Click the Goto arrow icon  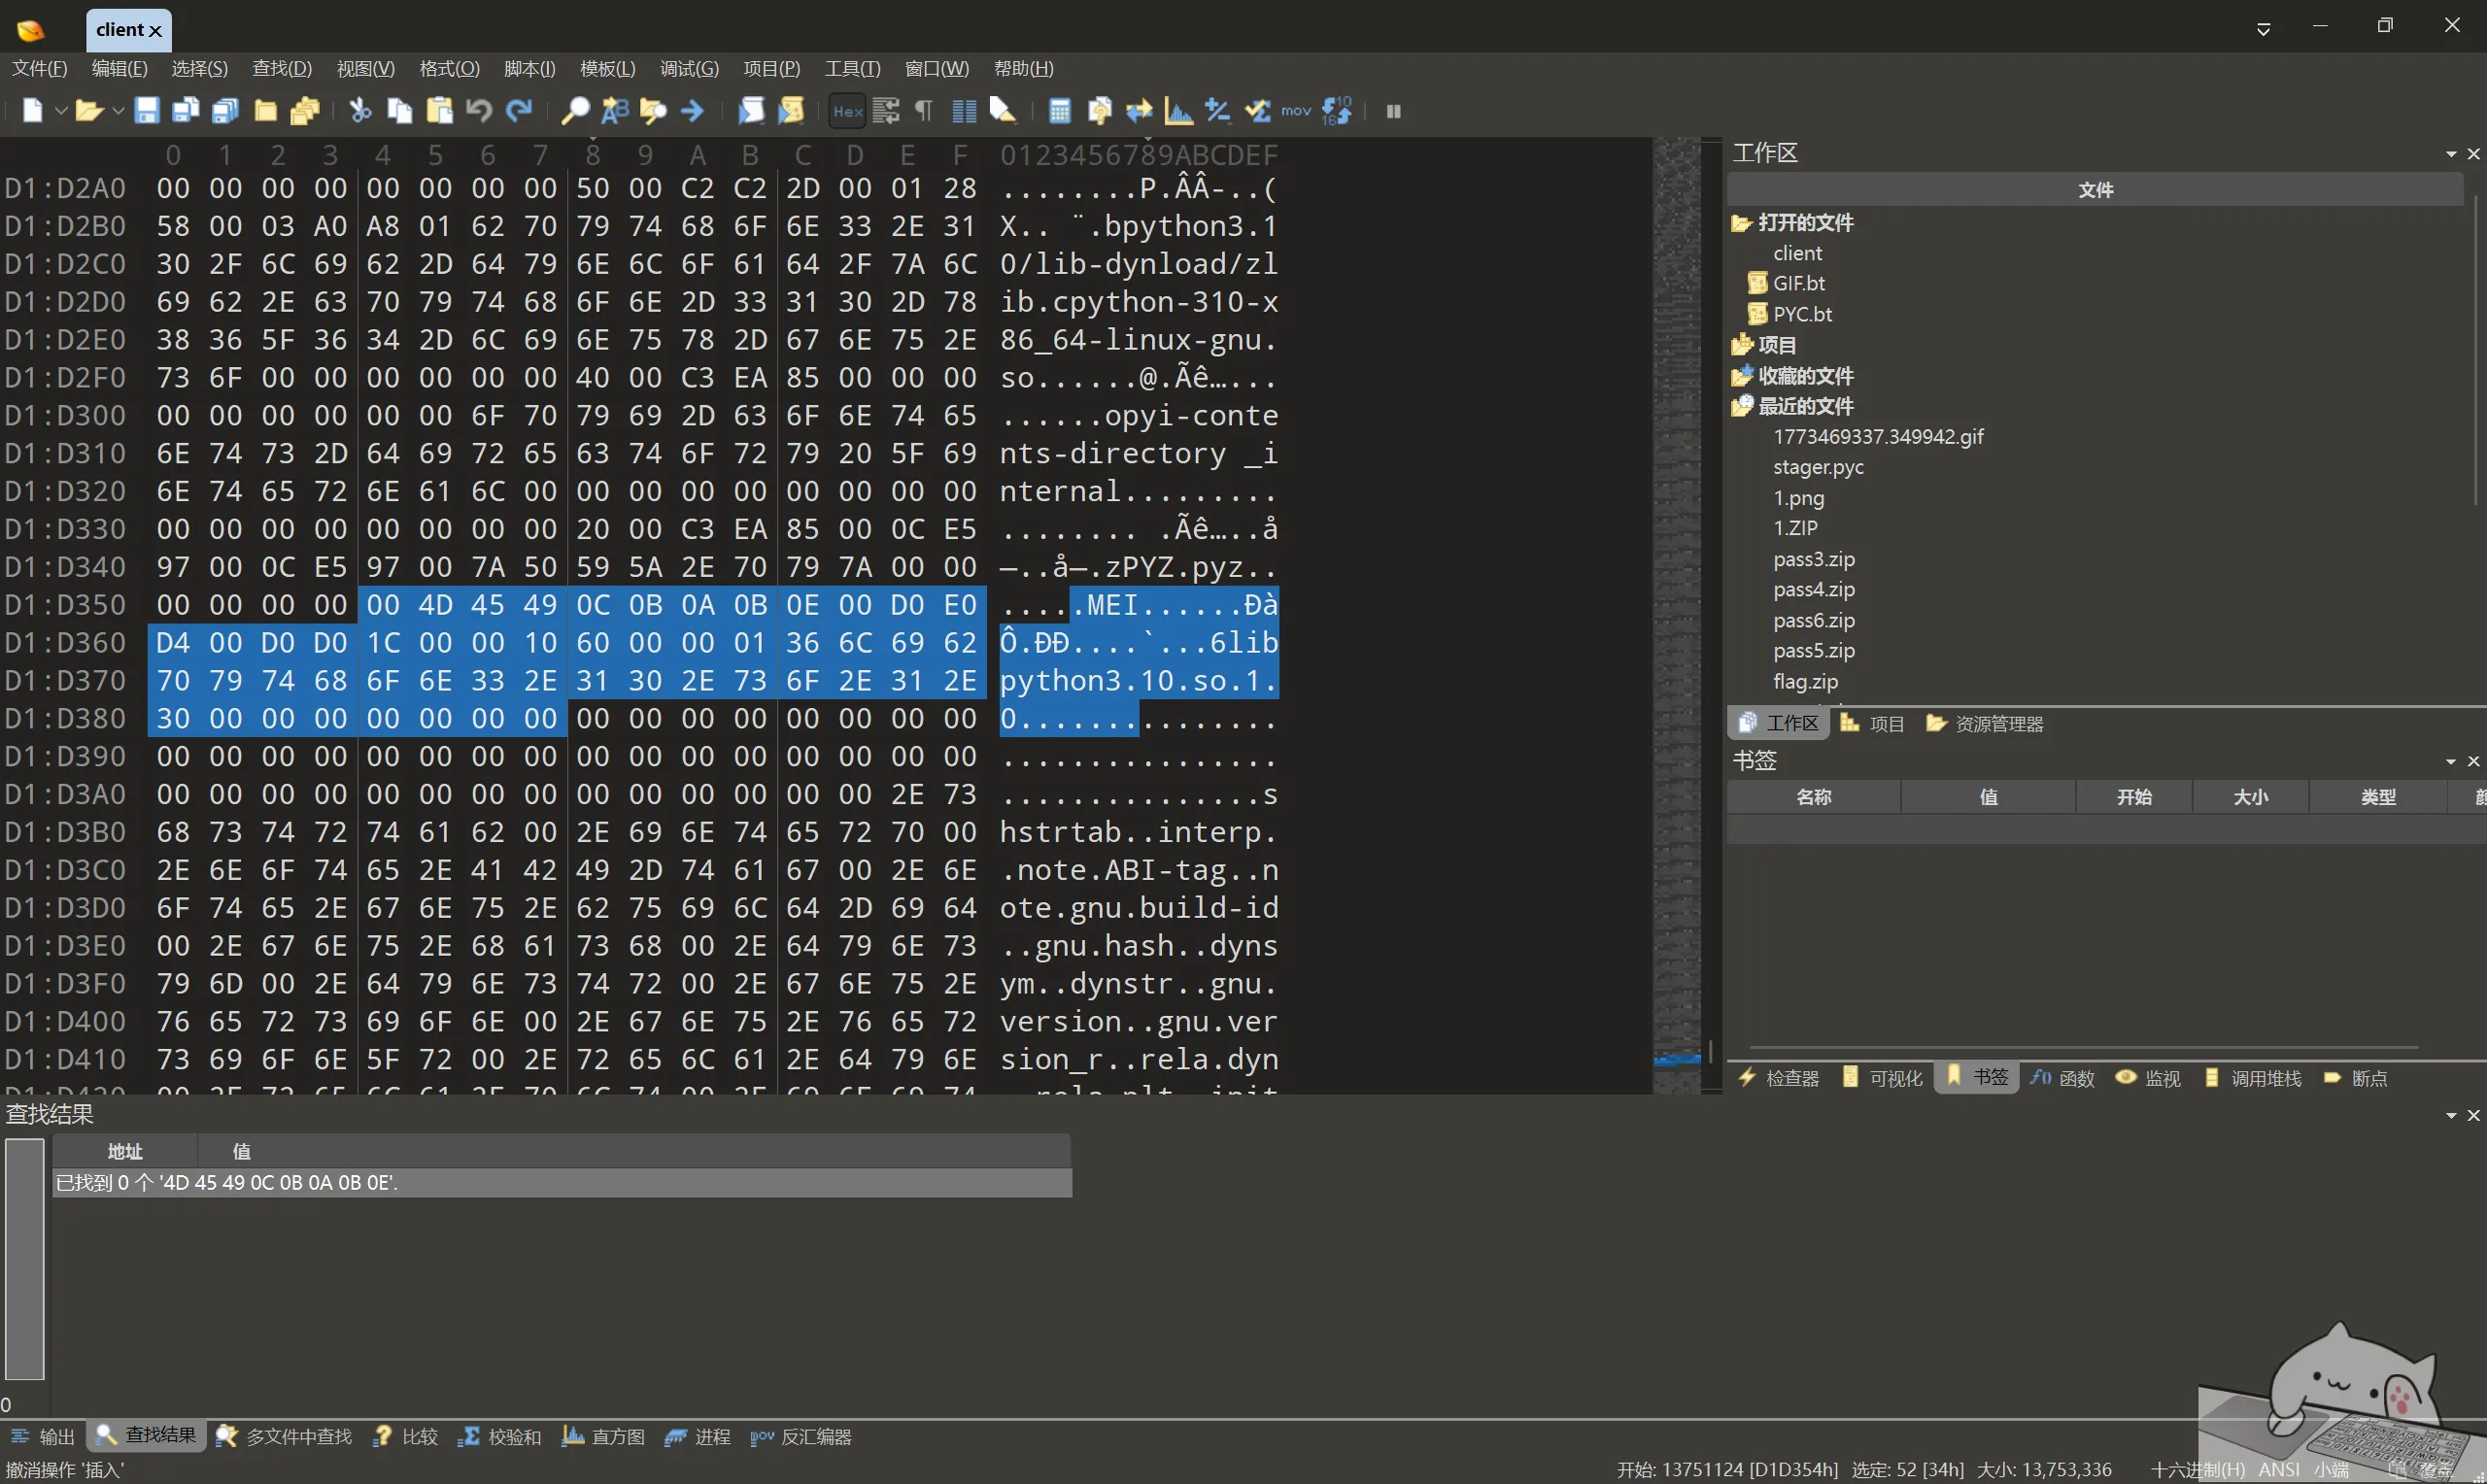coord(693,111)
